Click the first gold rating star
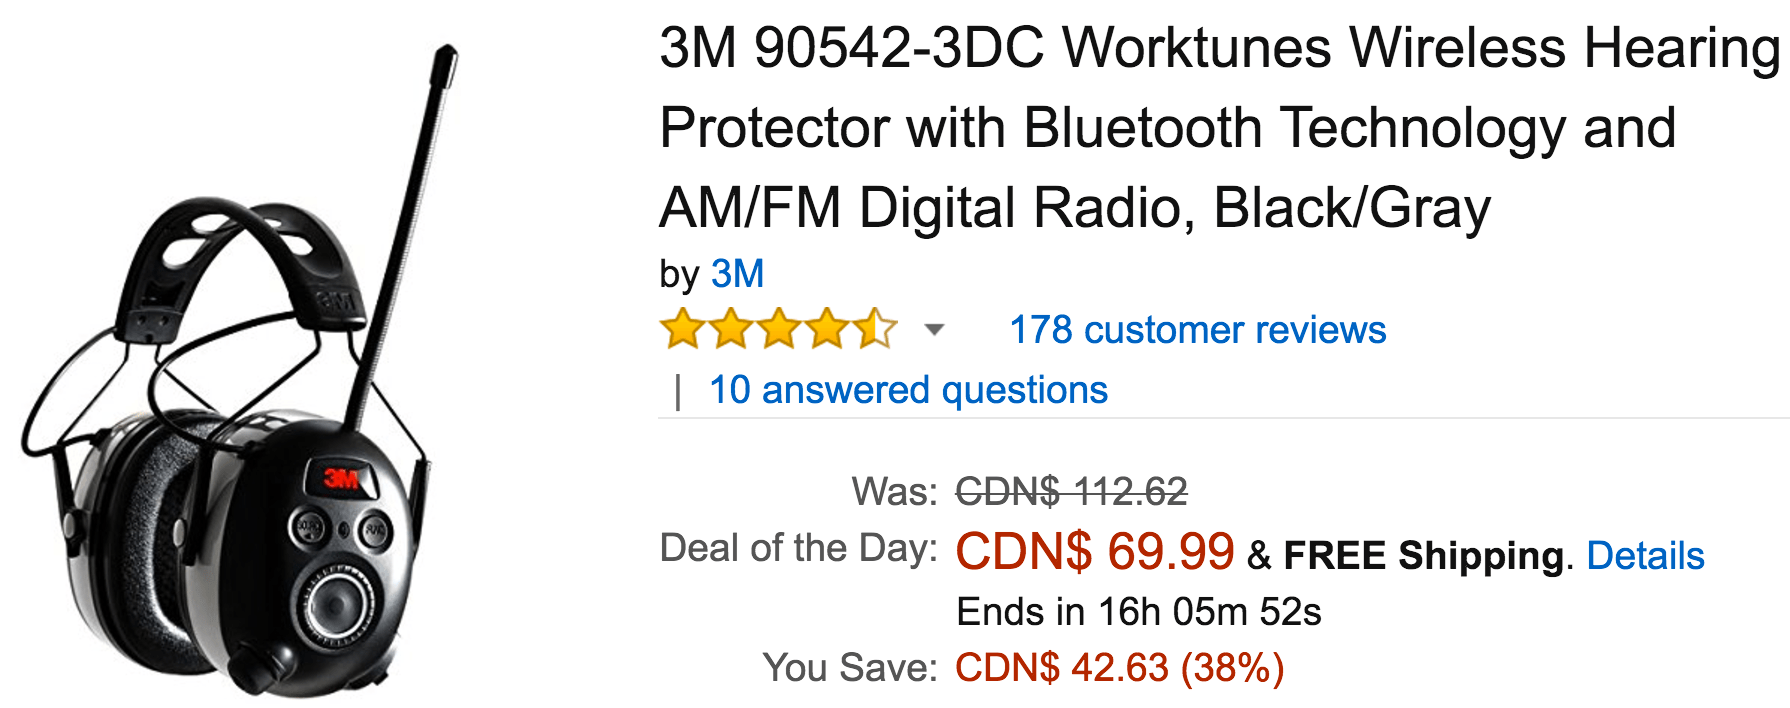Image resolution: width=1790 pixels, height=708 pixels. click(x=683, y=329)
